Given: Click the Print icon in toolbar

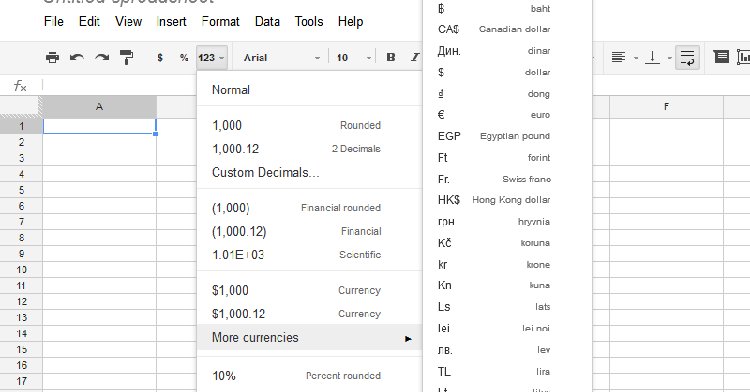Looking at the screenshot, I should point(52,58).
